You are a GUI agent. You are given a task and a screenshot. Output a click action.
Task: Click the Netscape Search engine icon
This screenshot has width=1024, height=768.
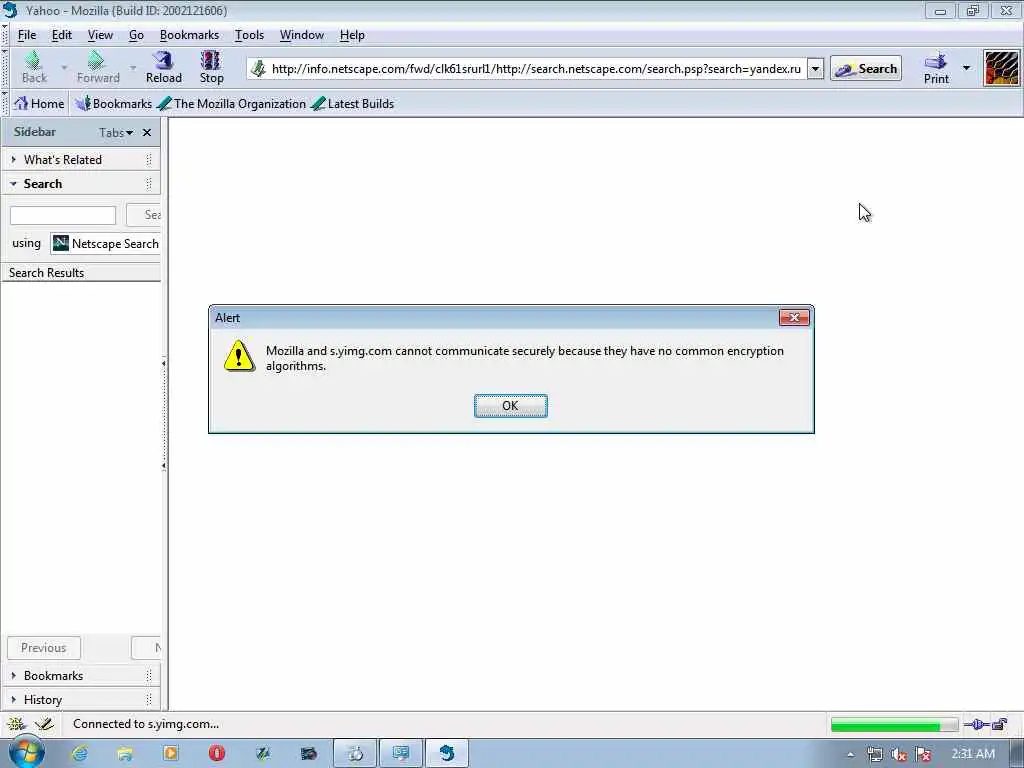(x=61, y=243)
